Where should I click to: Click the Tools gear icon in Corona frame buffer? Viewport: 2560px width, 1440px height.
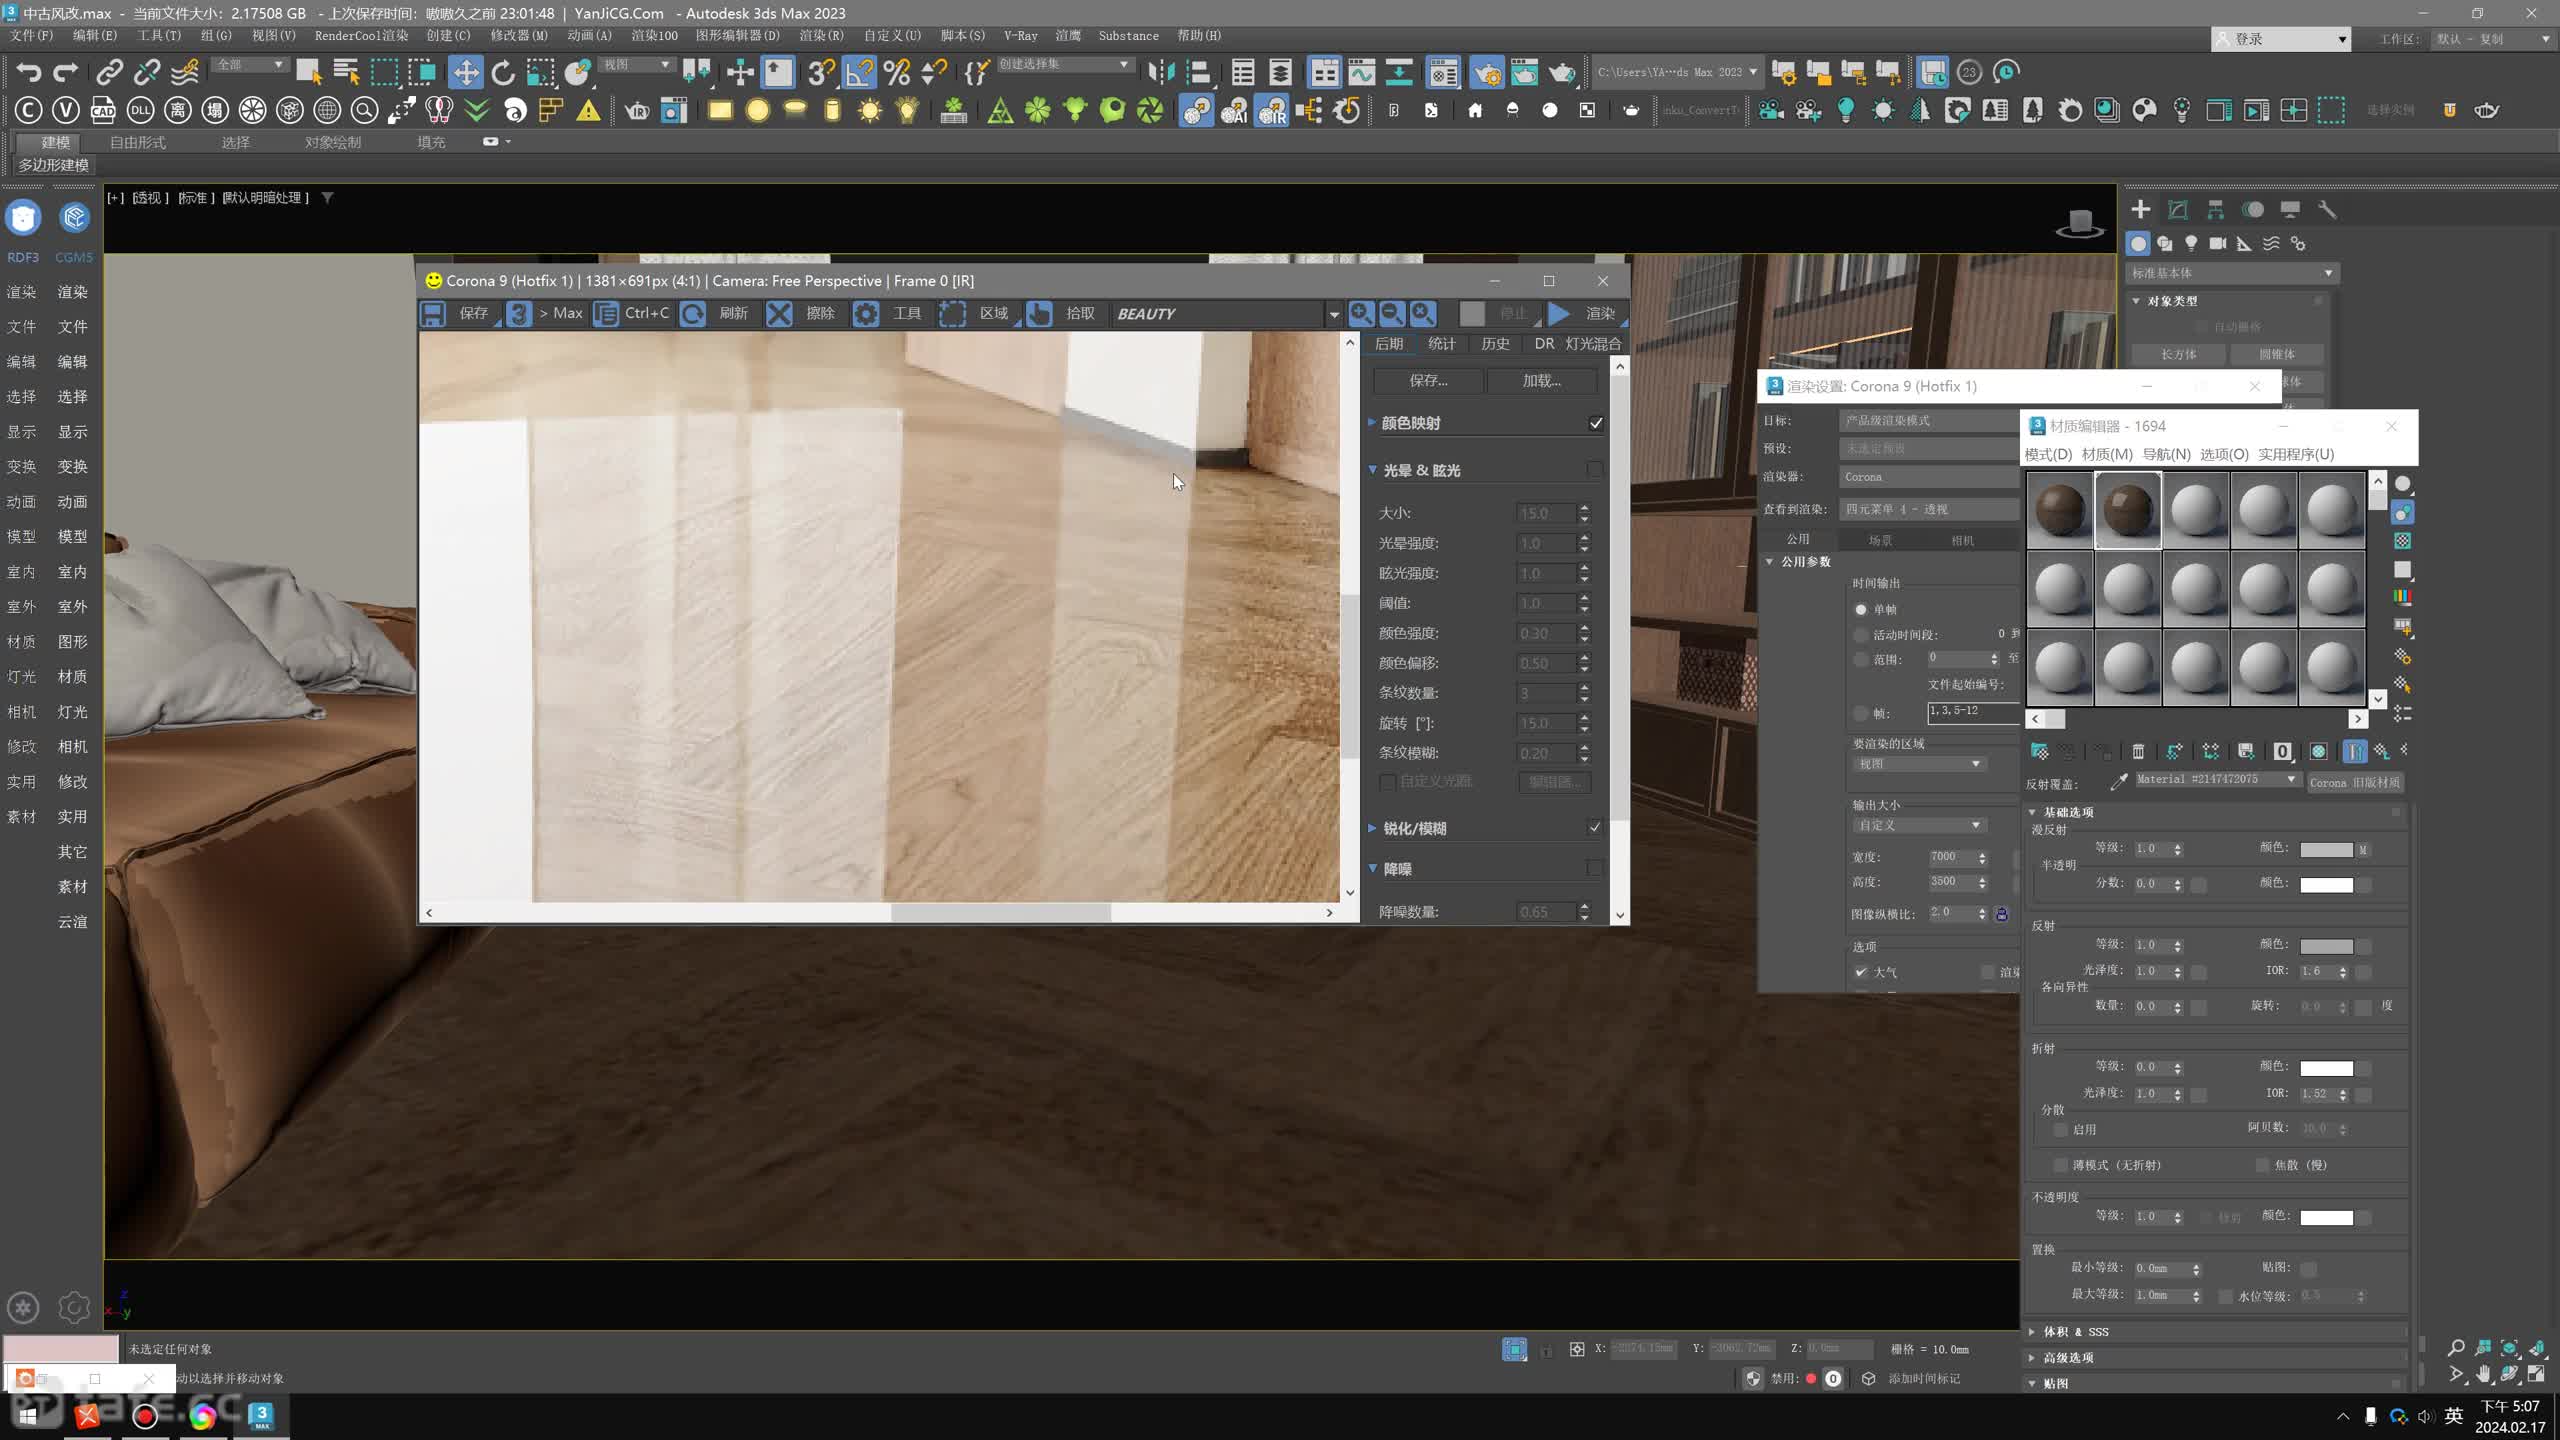coord(866,314)
